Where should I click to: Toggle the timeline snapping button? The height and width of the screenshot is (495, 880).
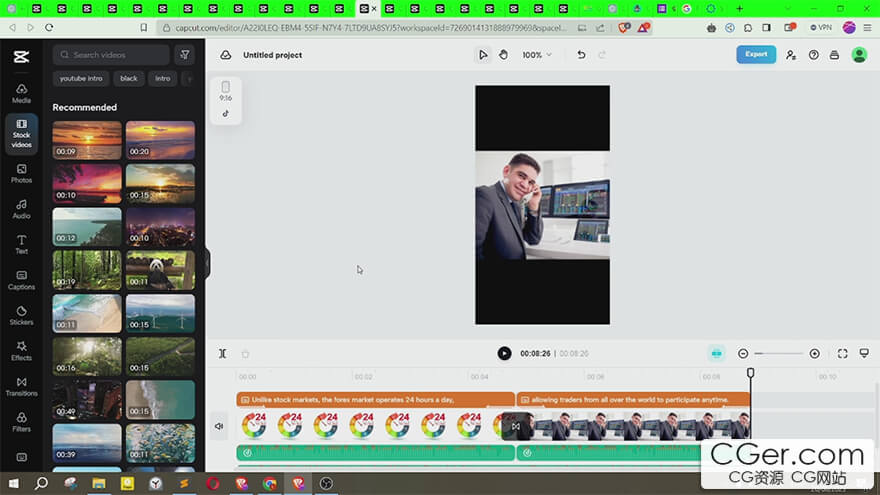pyautogui.click(x=717, y=353)
